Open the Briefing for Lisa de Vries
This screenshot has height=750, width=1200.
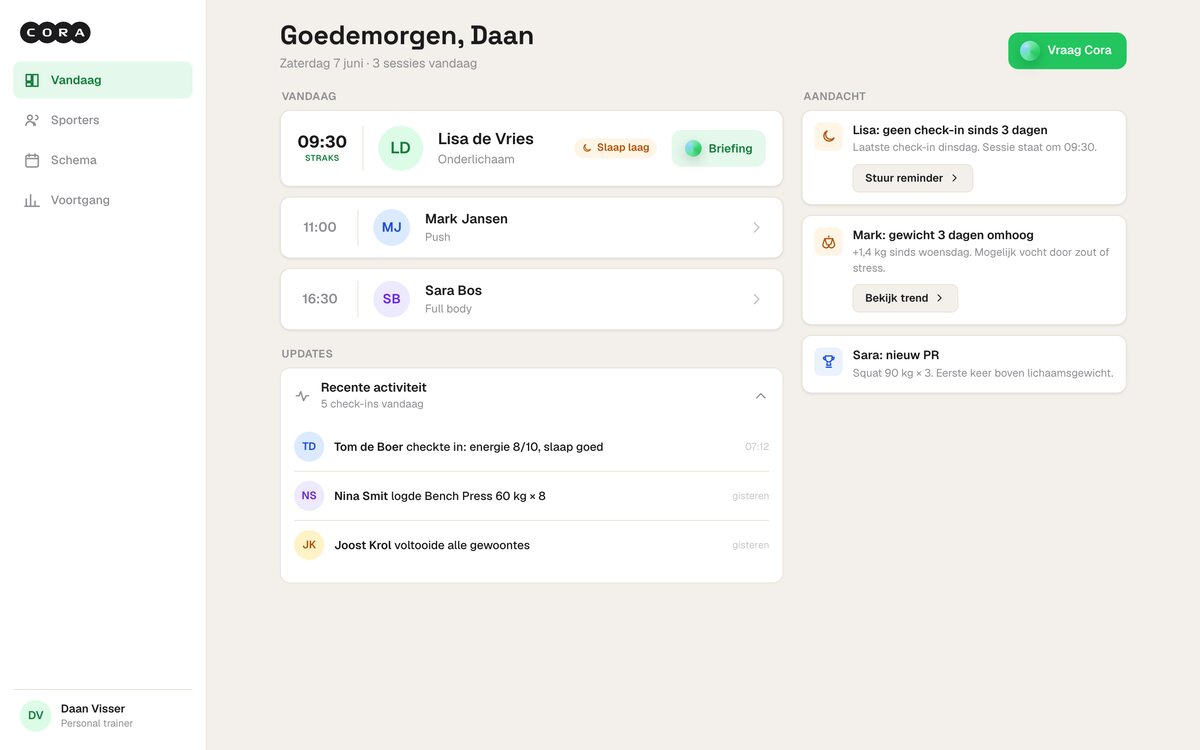[718, 148]
